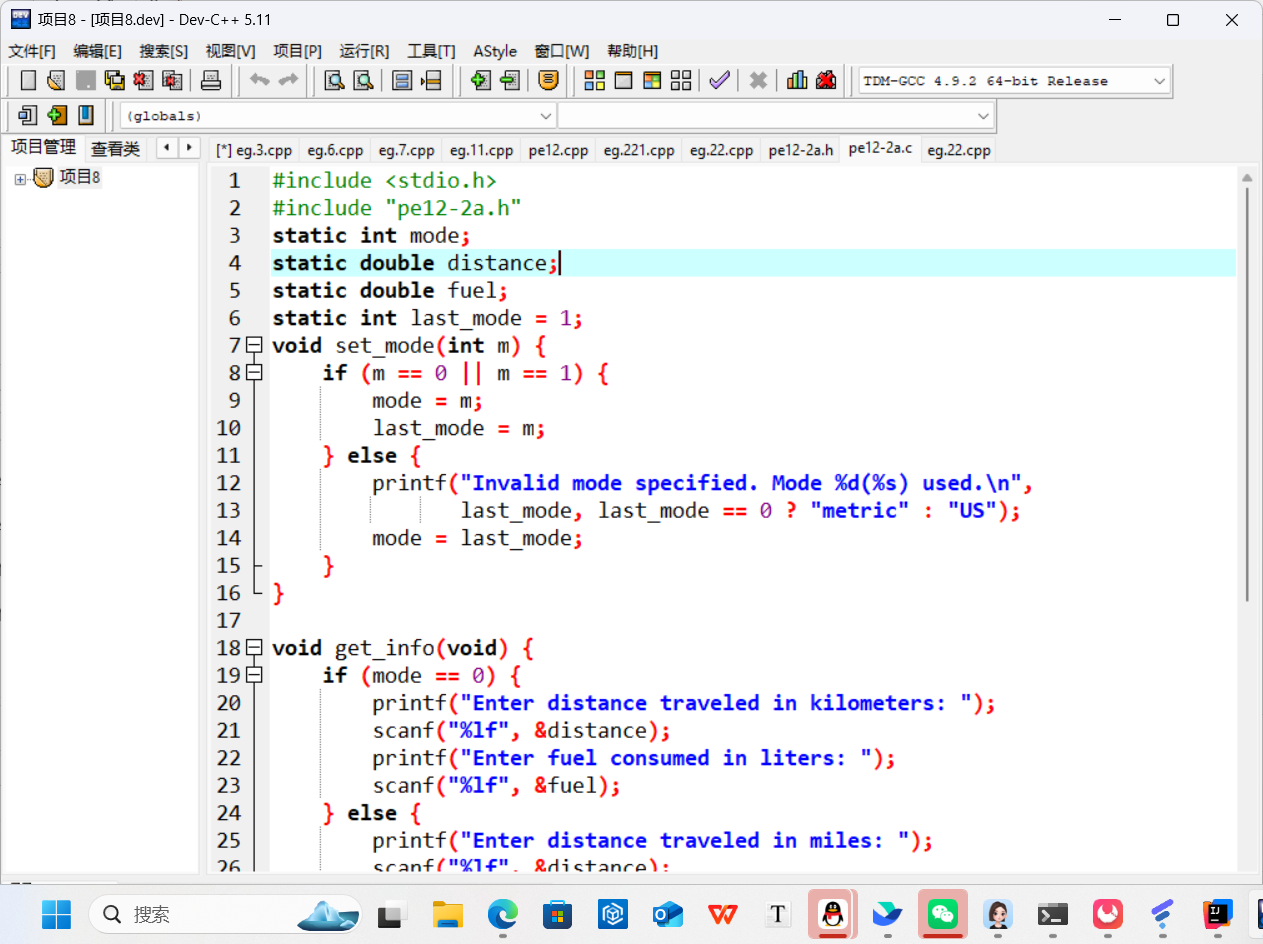Click the yellow Go to bookmark icon
Screen dimensions: 1263x944
547,81
